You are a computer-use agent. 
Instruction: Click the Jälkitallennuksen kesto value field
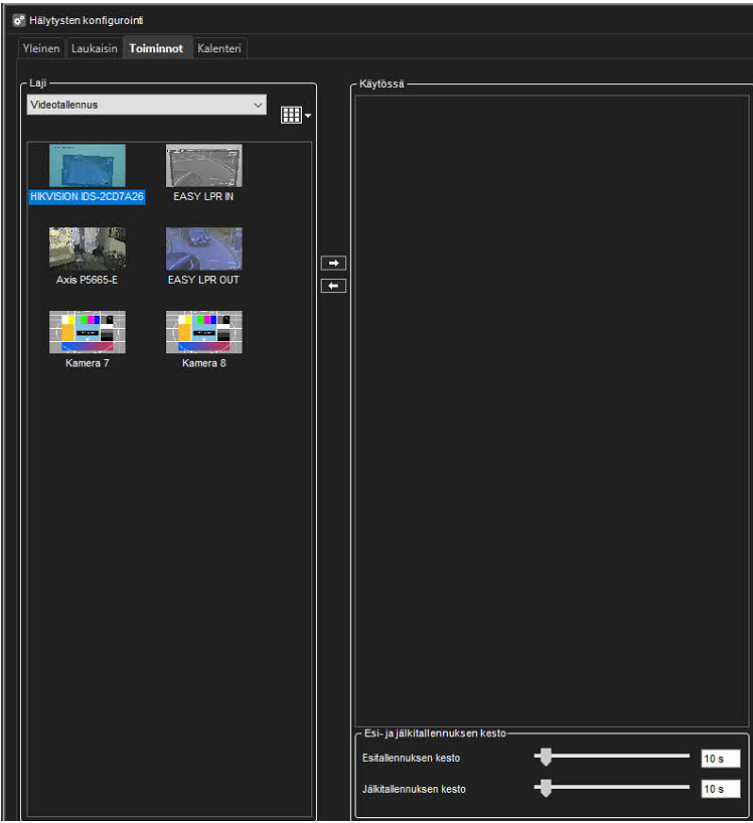719,789
